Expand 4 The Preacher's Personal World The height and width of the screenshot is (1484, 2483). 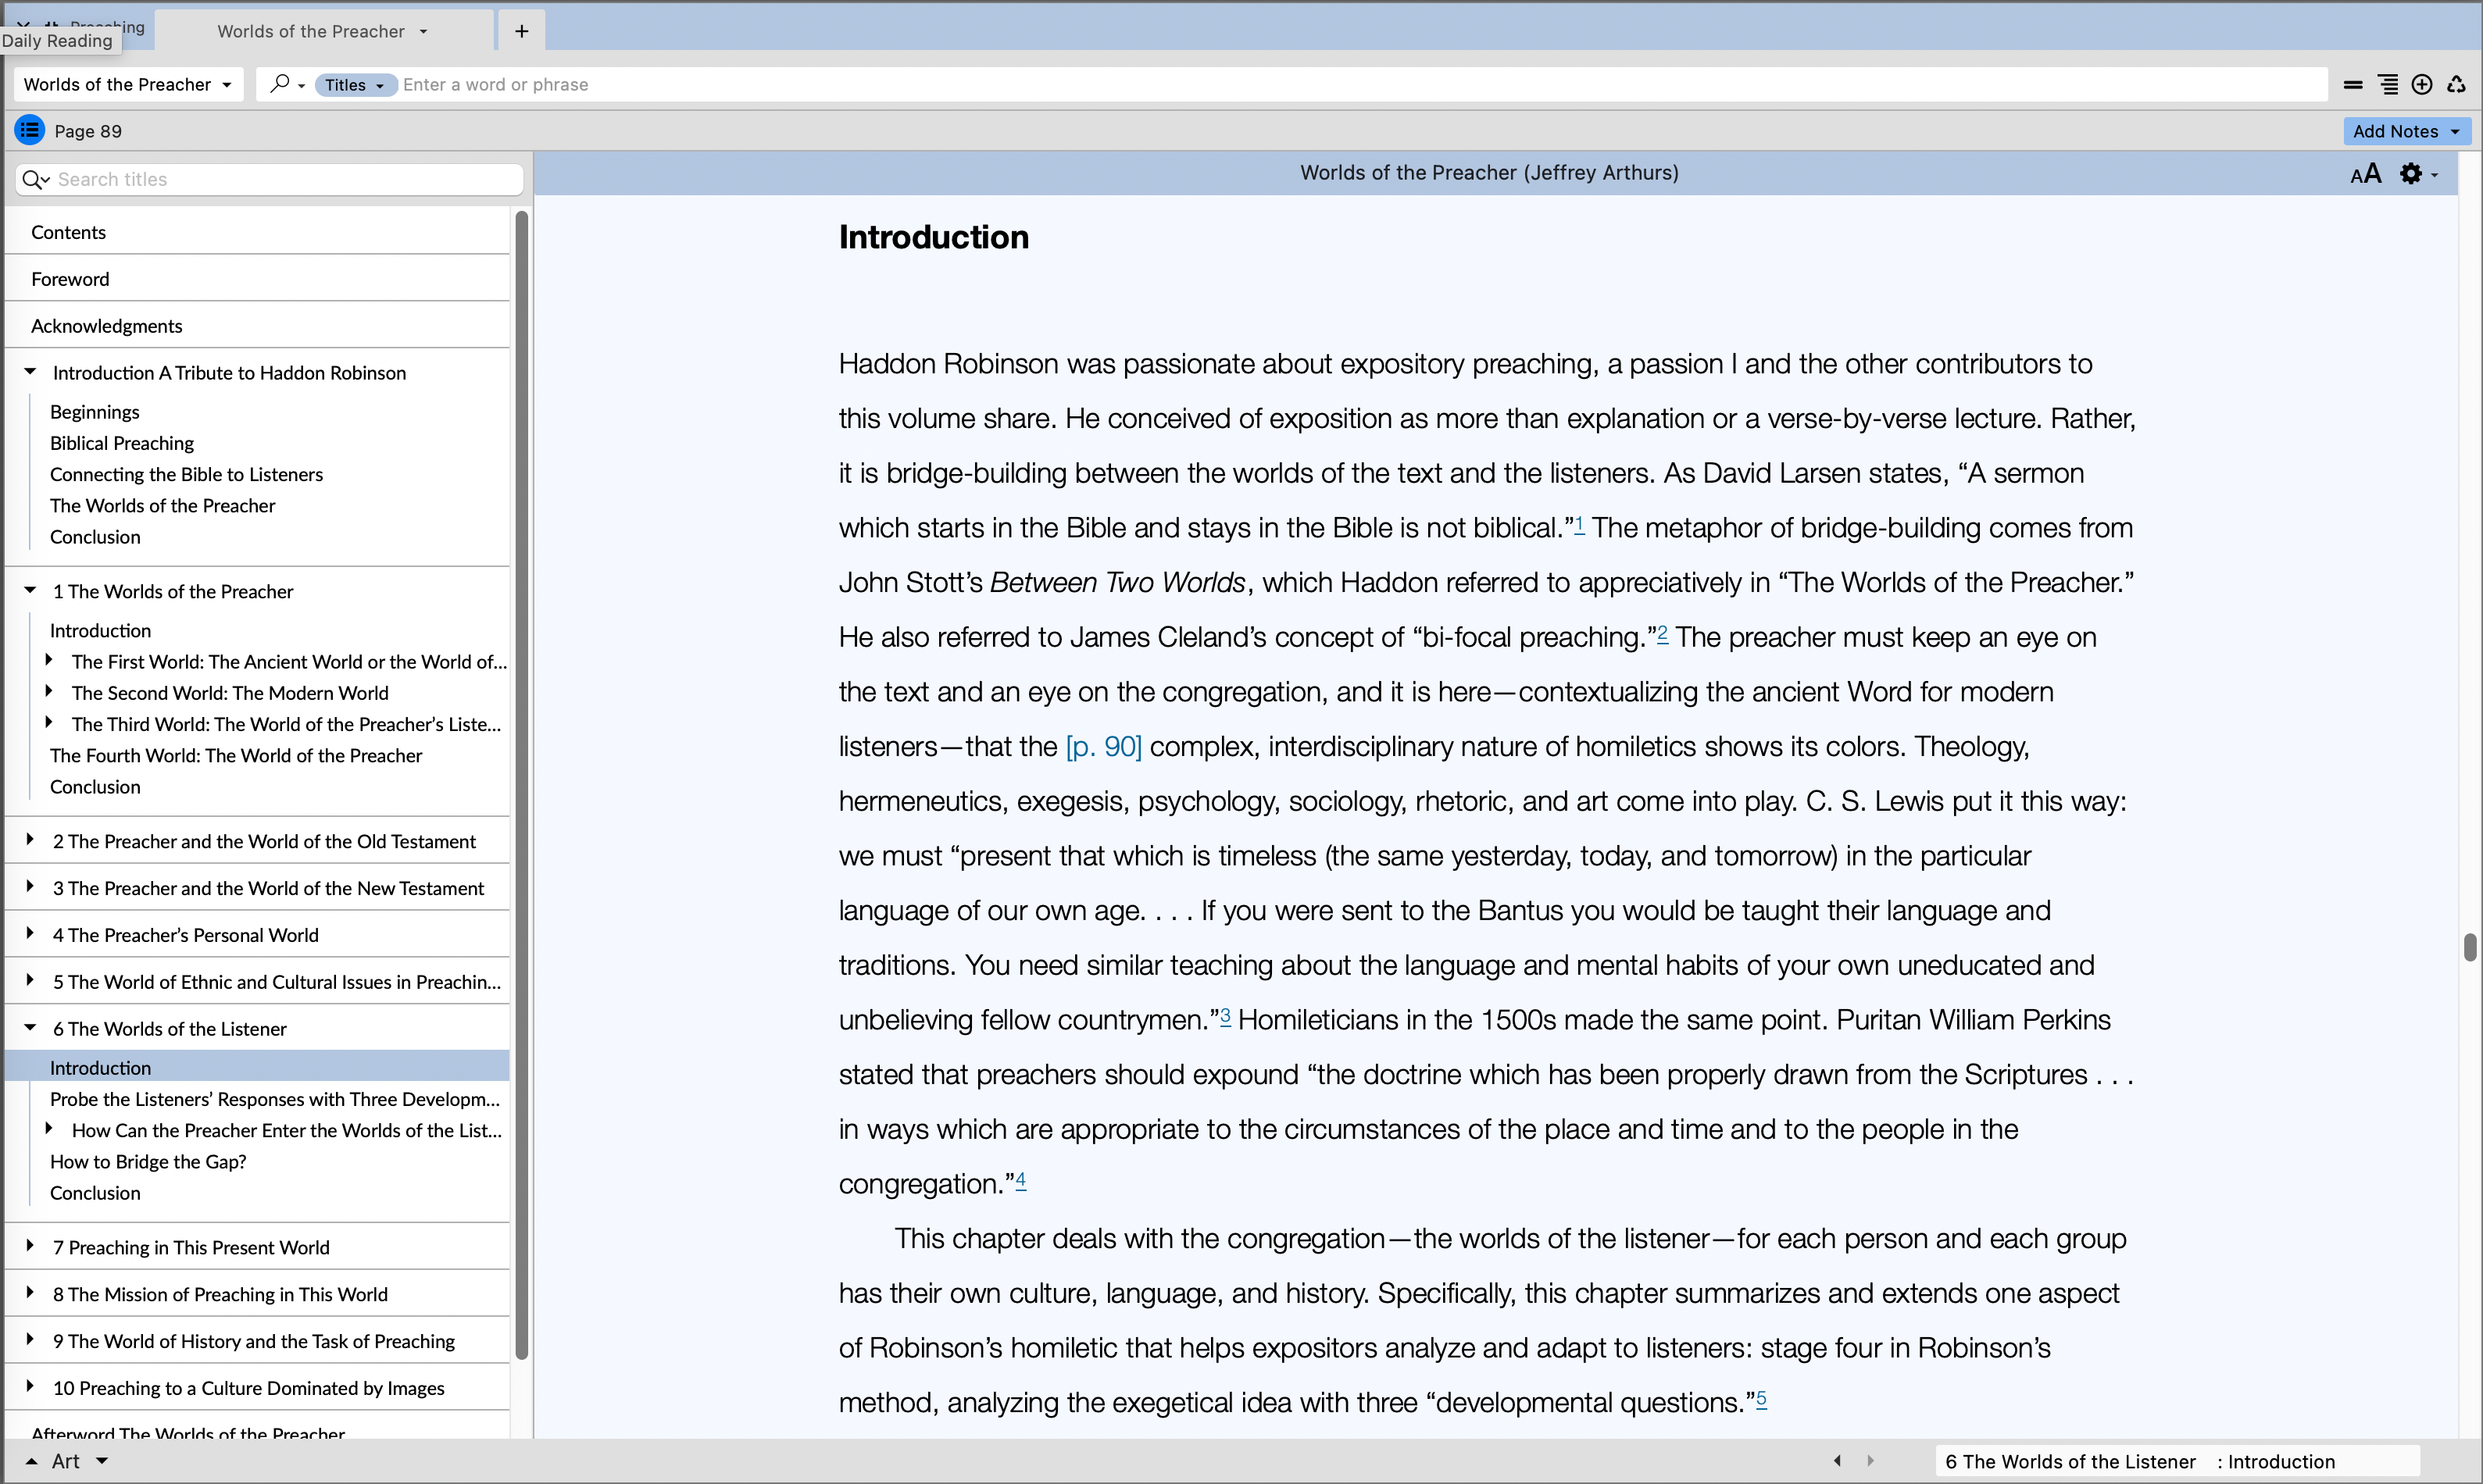(30, 934)
